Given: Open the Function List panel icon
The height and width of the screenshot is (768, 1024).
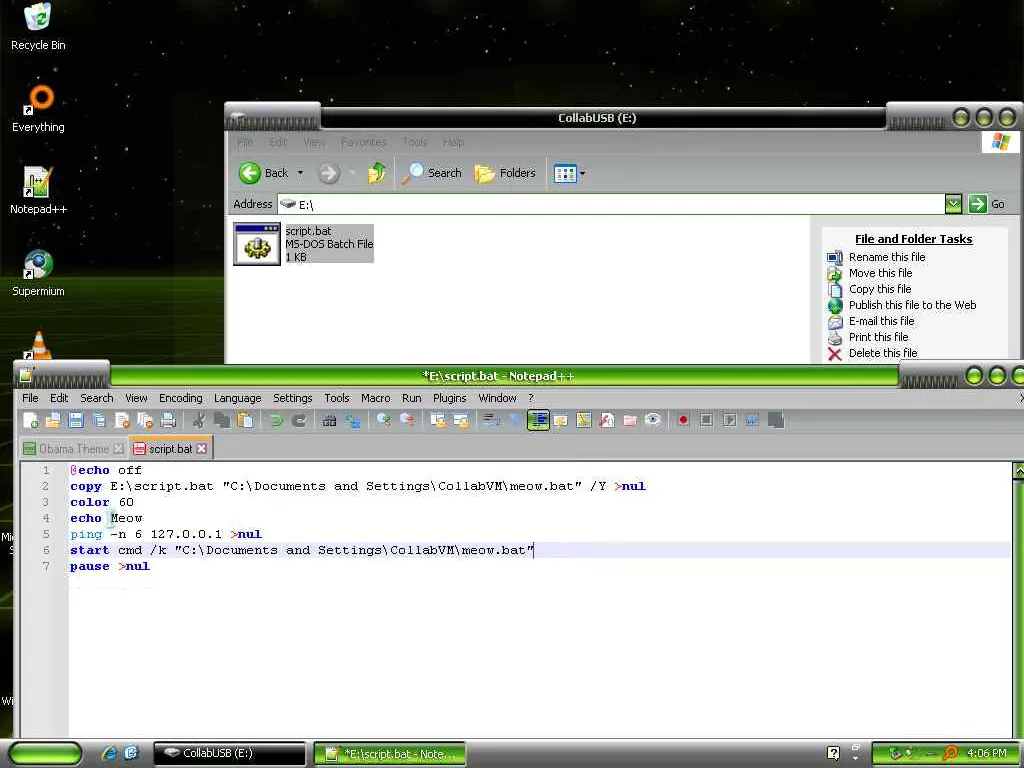Looking at the screenshot, I should [607, 421].
